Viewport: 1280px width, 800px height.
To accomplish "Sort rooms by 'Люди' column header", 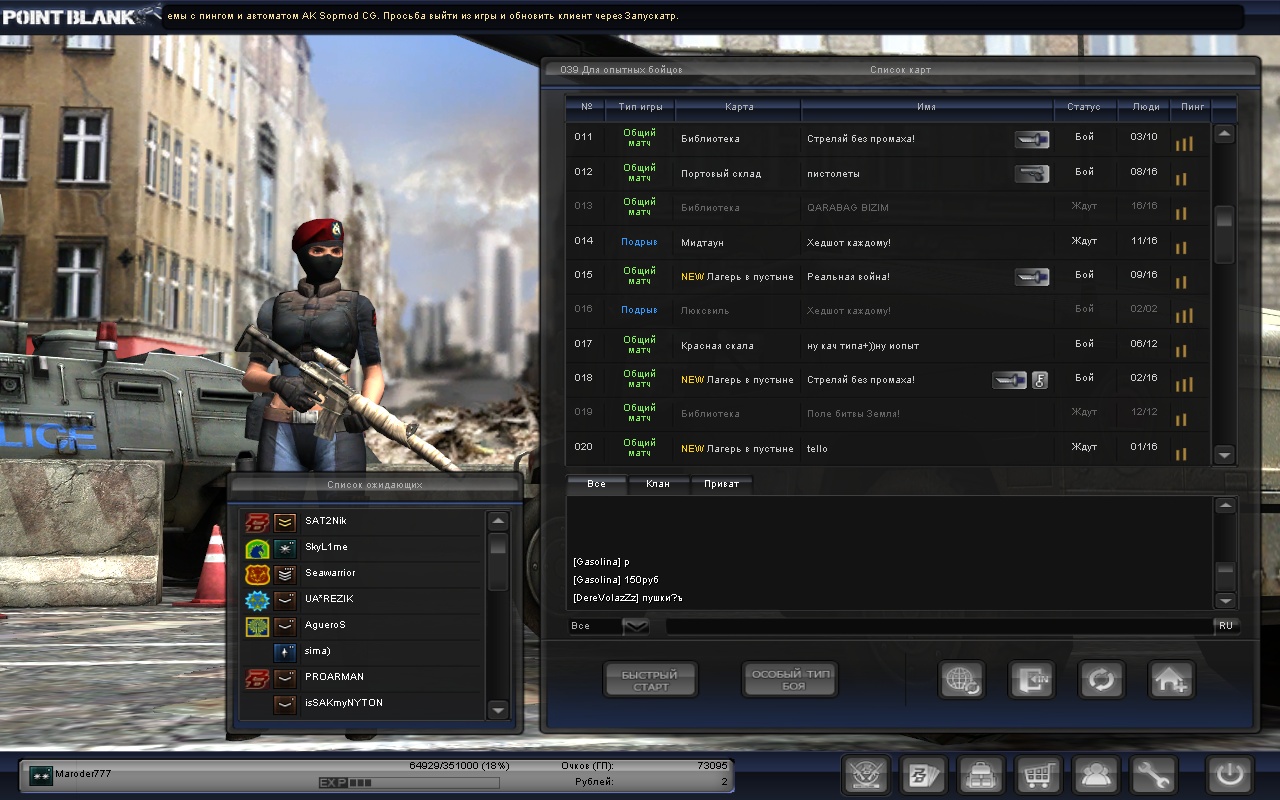I will click(x=1146, y=107).
